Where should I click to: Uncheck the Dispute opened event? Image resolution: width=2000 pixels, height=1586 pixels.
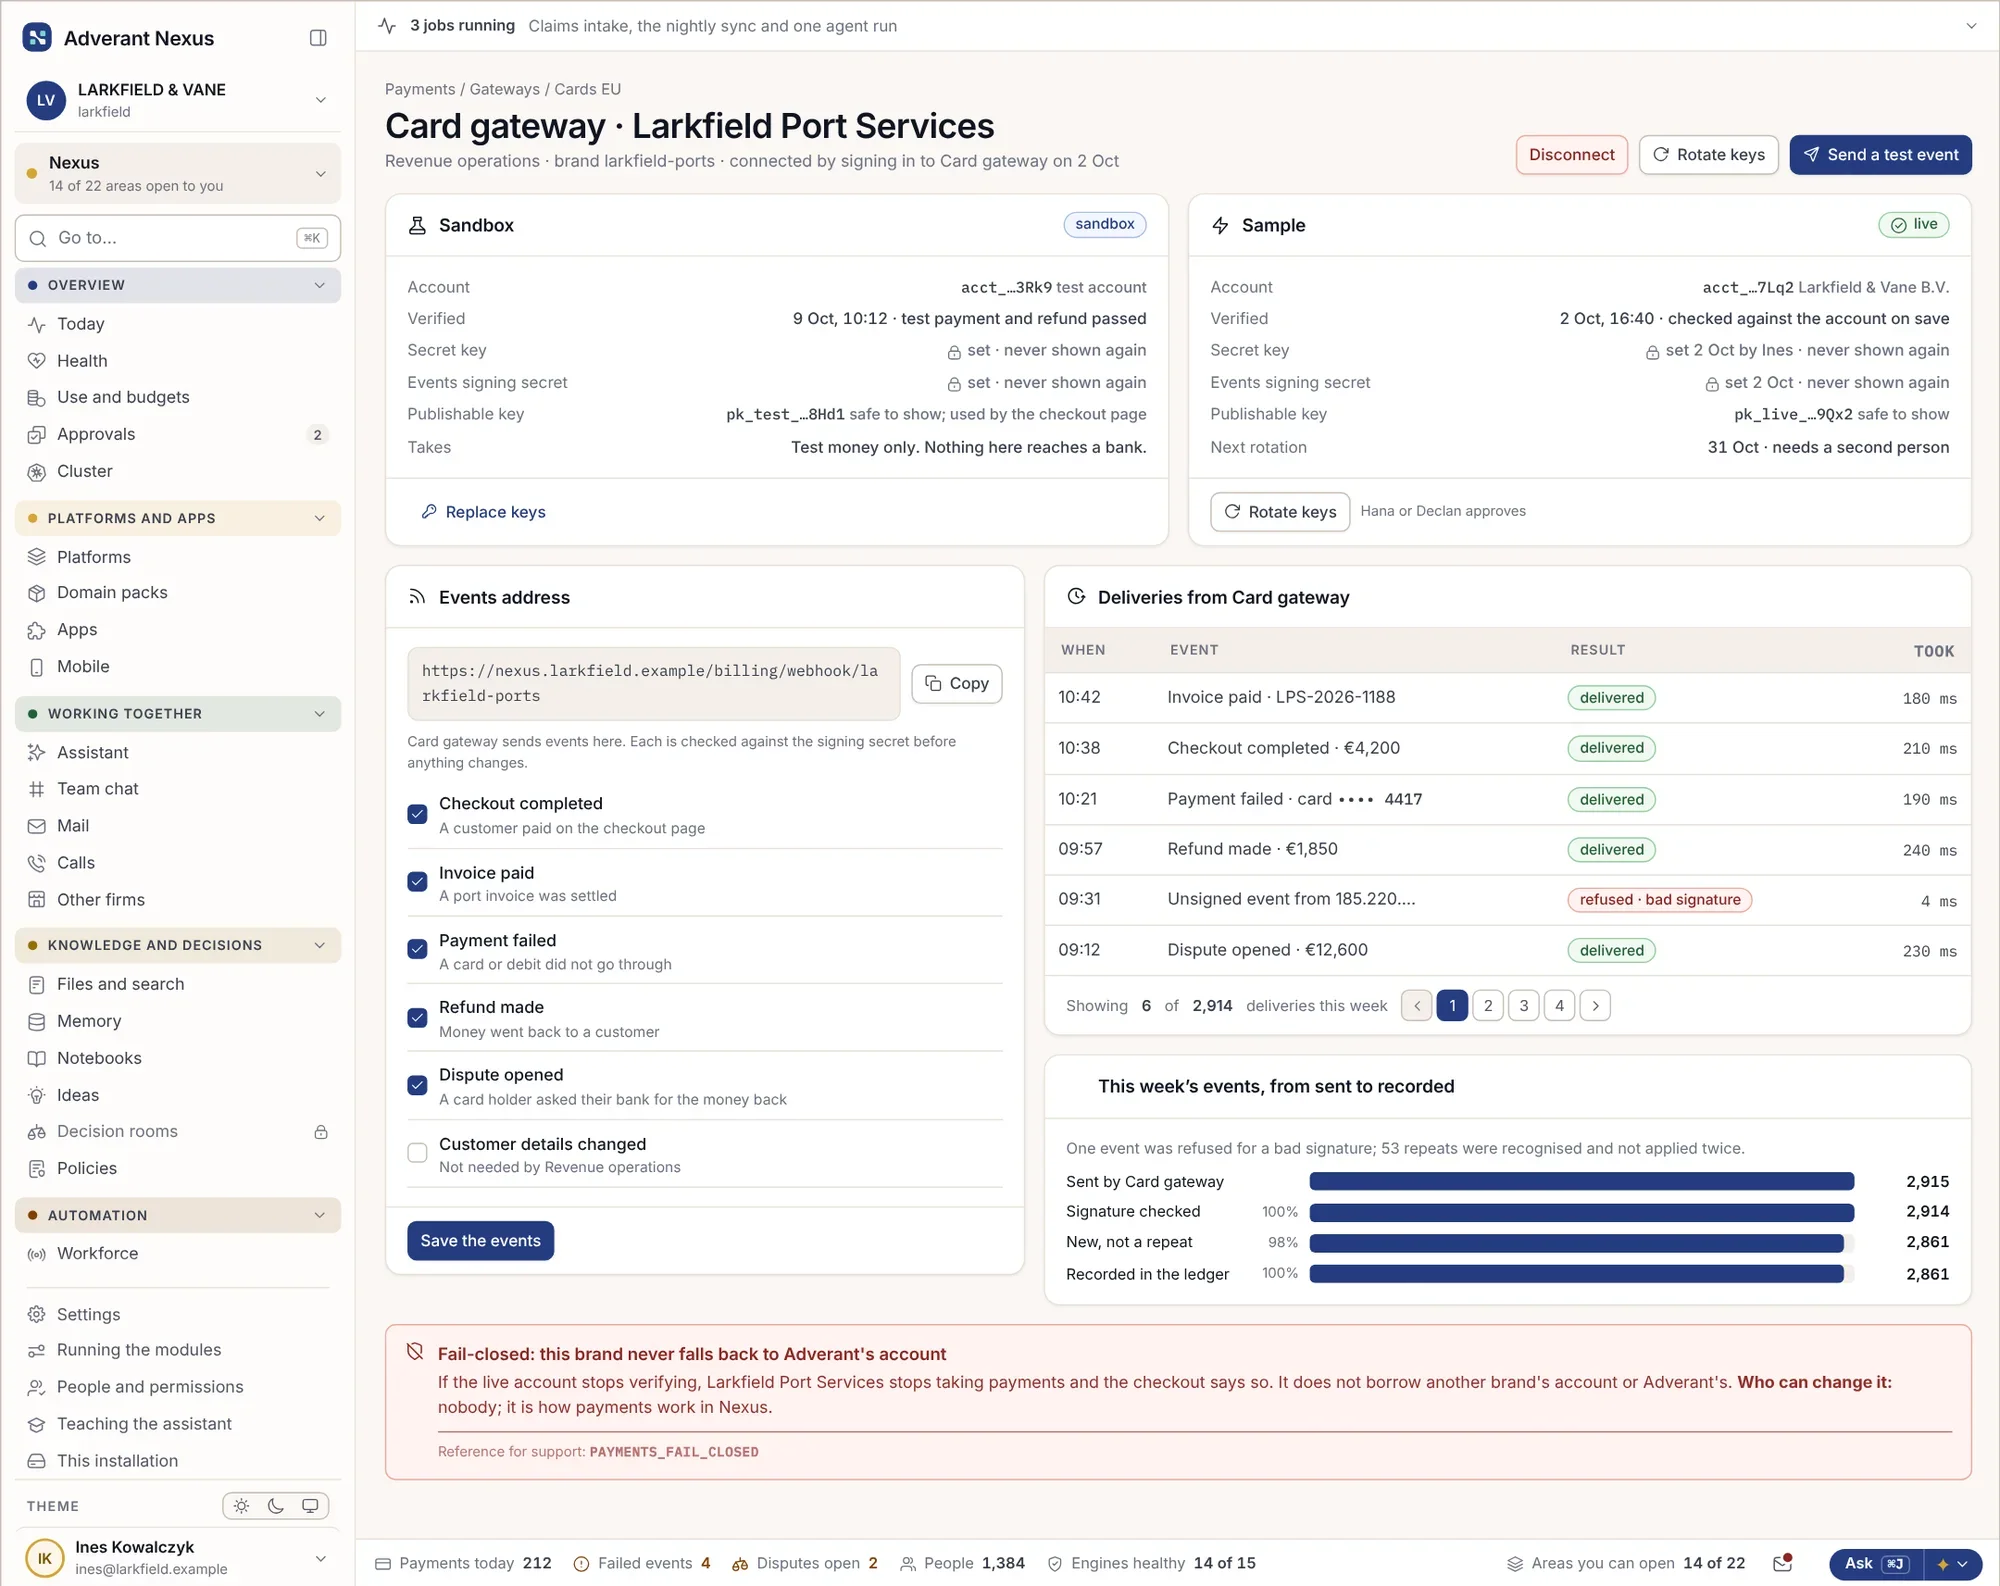418,1085
